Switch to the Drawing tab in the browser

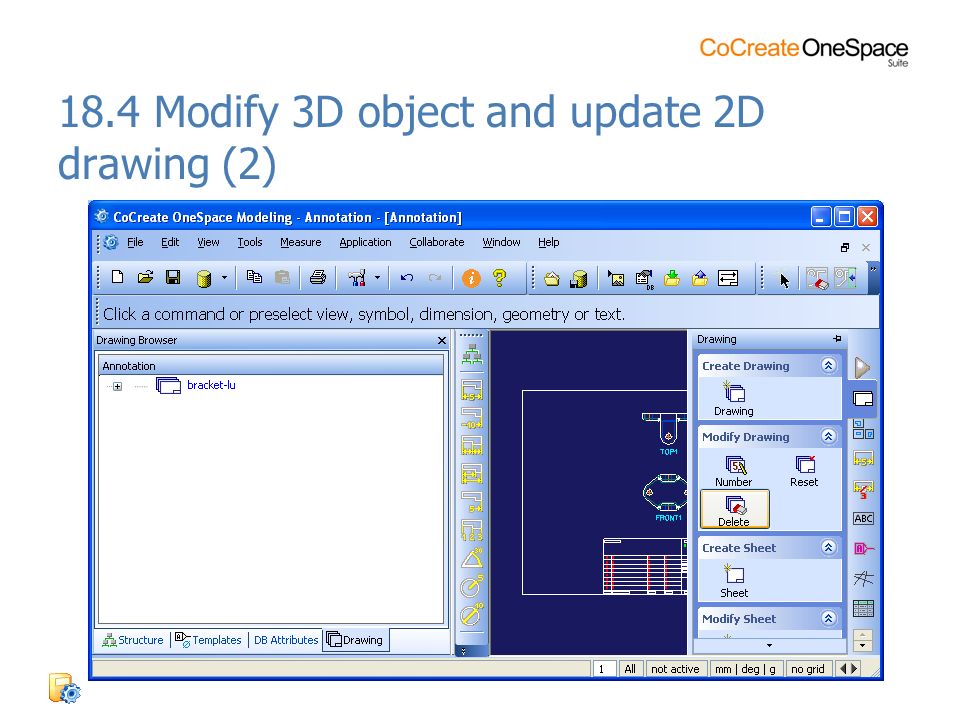tap(355, 640)
